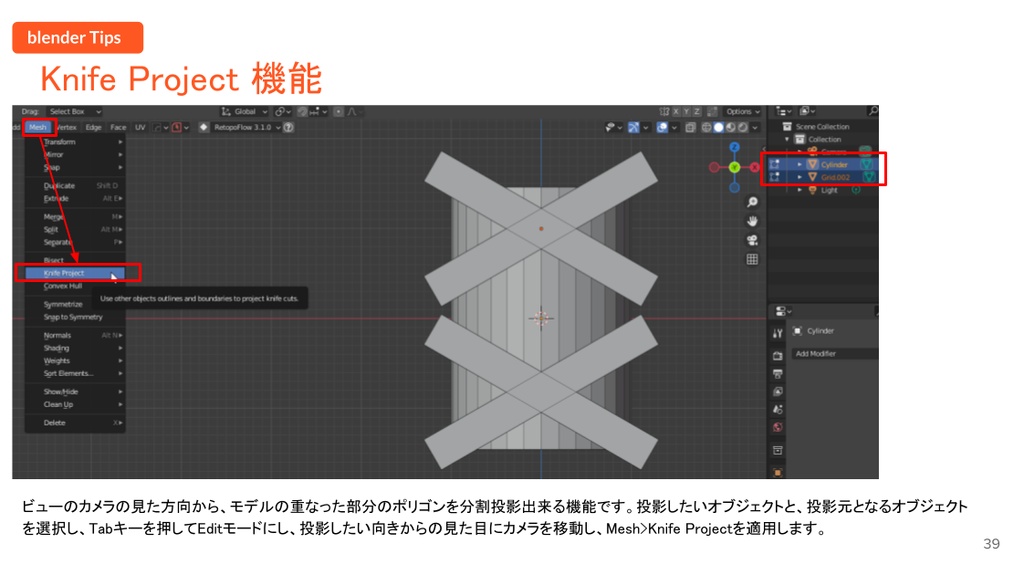Open the Normals submenu
1024x575 pixels.
pyautogui.click(x=74, y=335)
